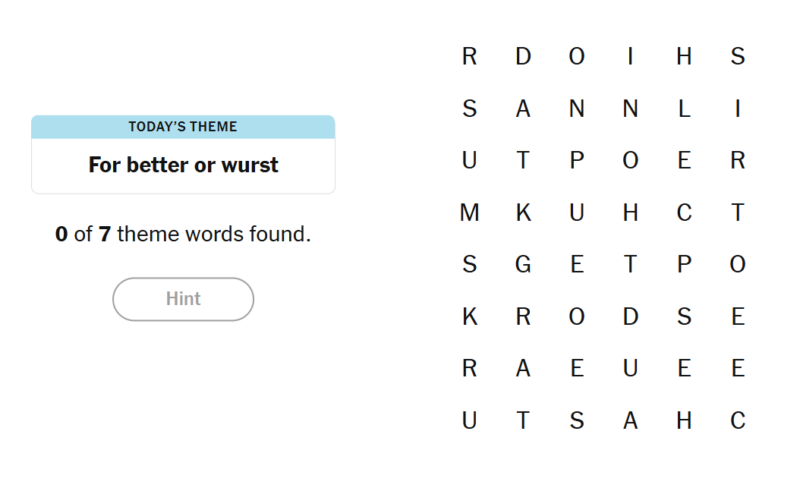Click the '0 of 7 theme words found' text

coord(183,234)
